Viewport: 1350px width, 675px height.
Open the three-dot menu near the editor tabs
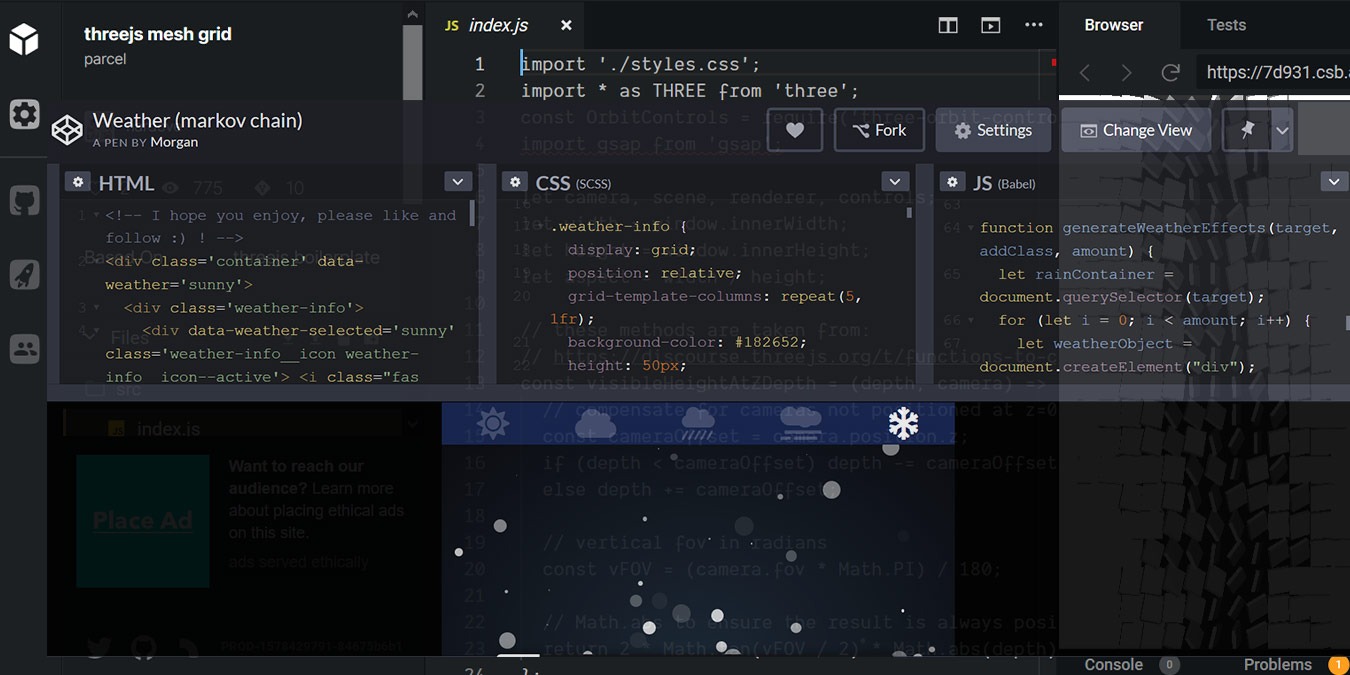pos(1033,24)
